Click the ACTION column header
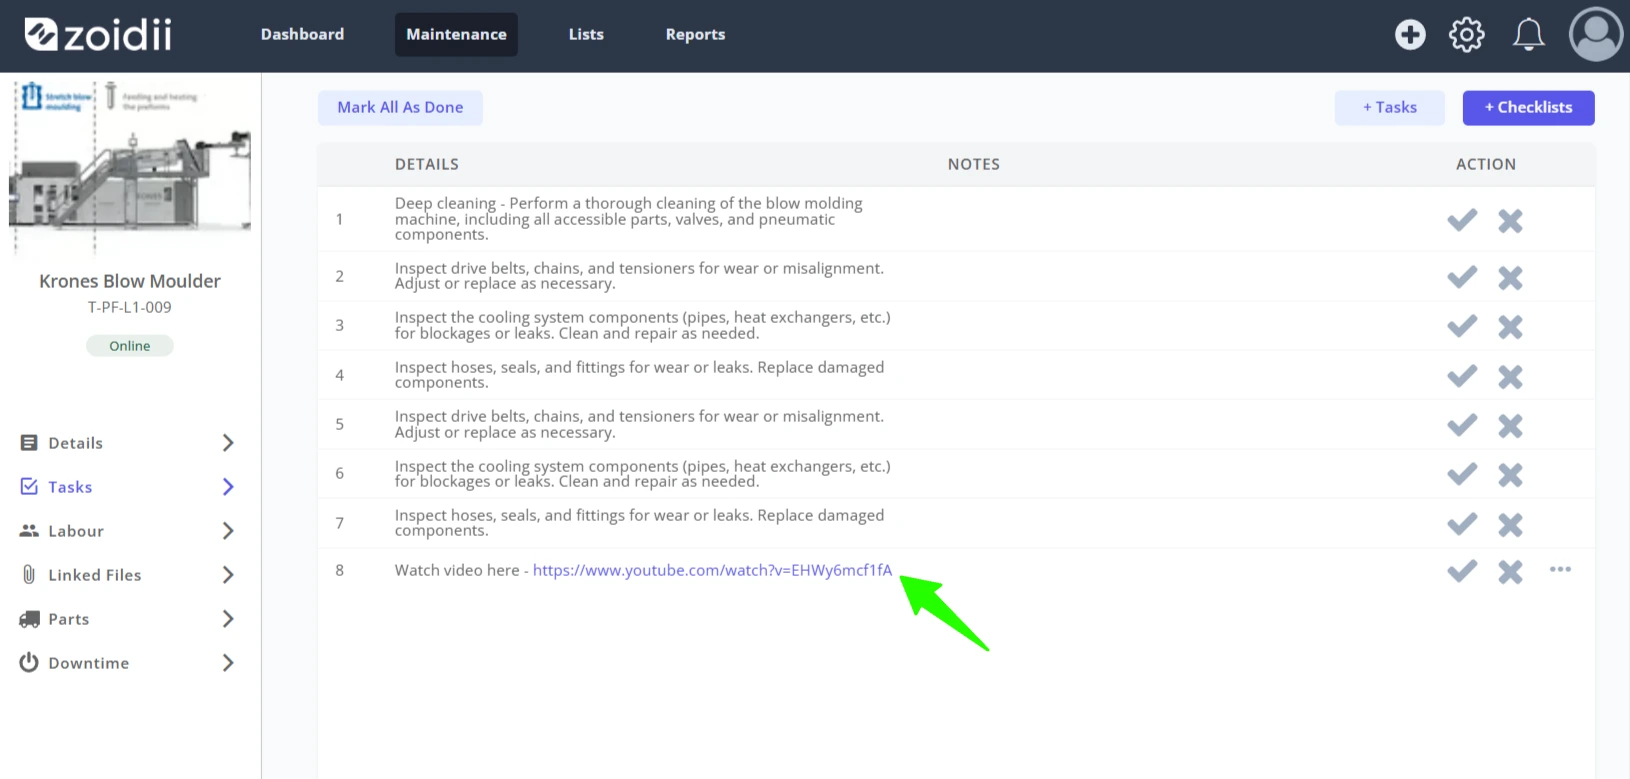Screen dimensions: 1630x779 [x=1486, y=164]
